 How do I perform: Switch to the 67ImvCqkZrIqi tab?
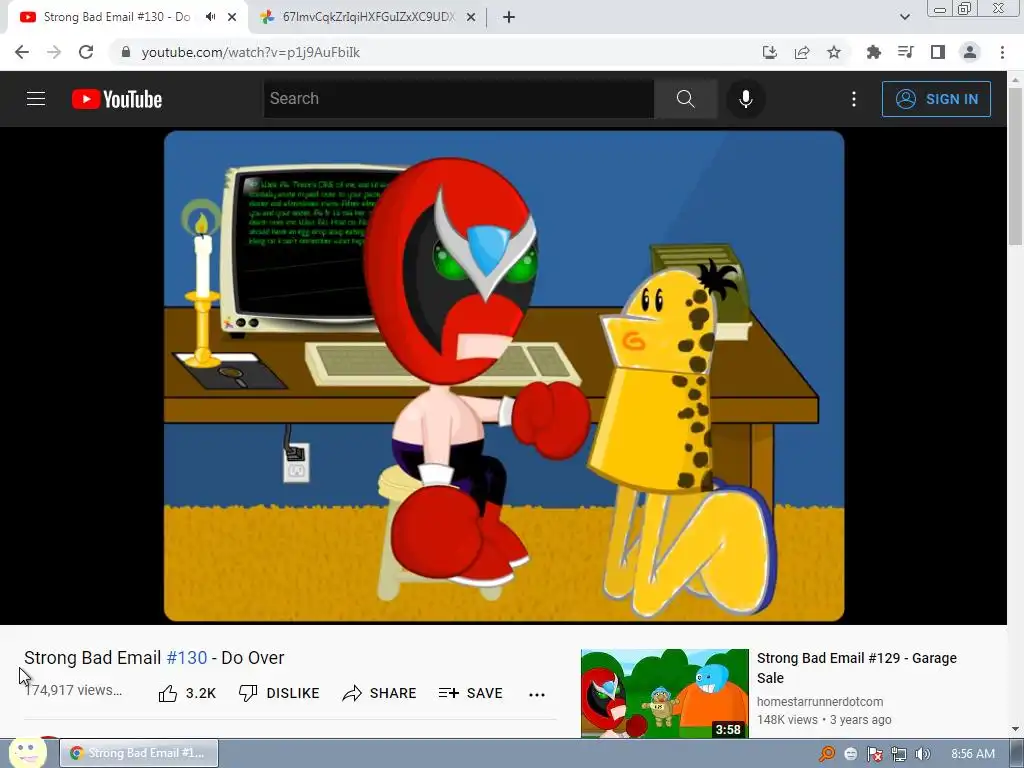tap(368, 17)
